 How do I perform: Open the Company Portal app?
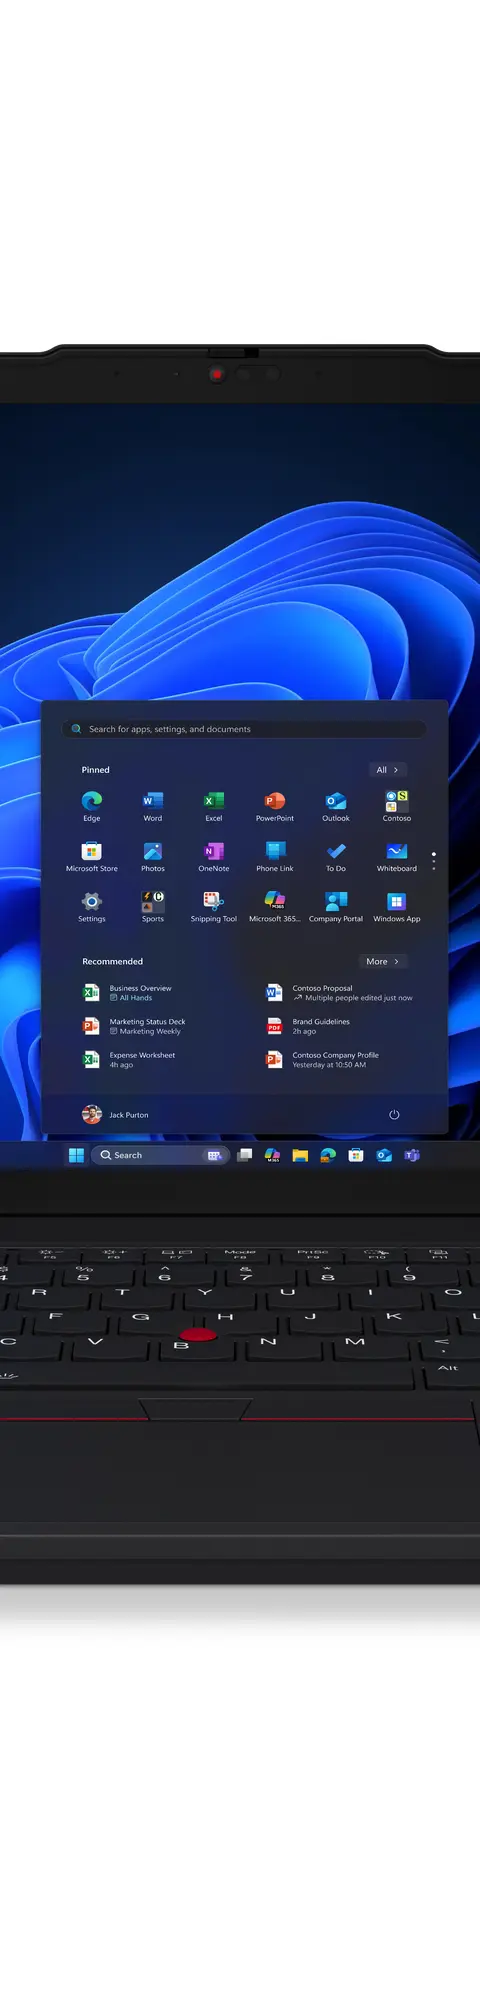(335, 906)
